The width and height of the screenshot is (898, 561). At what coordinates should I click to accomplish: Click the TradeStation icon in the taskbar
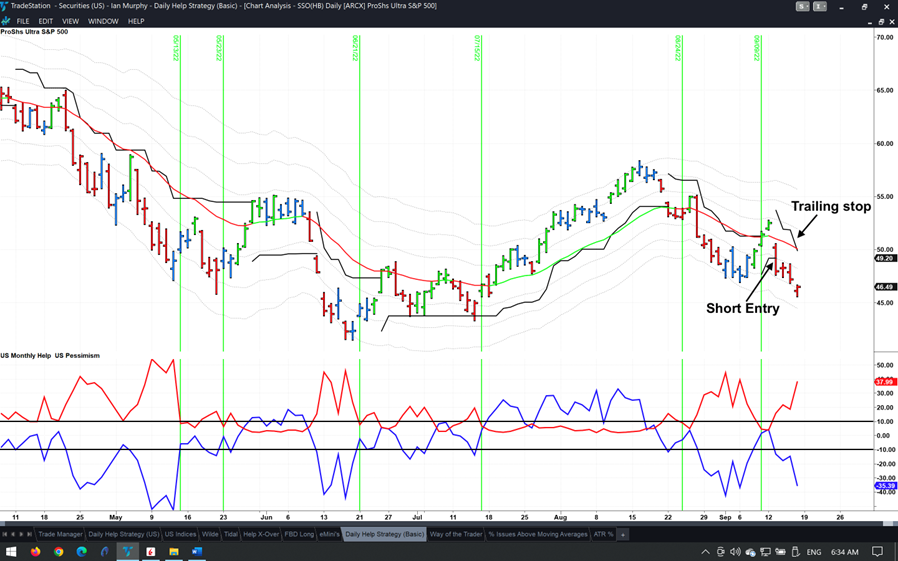pos(128,551)
